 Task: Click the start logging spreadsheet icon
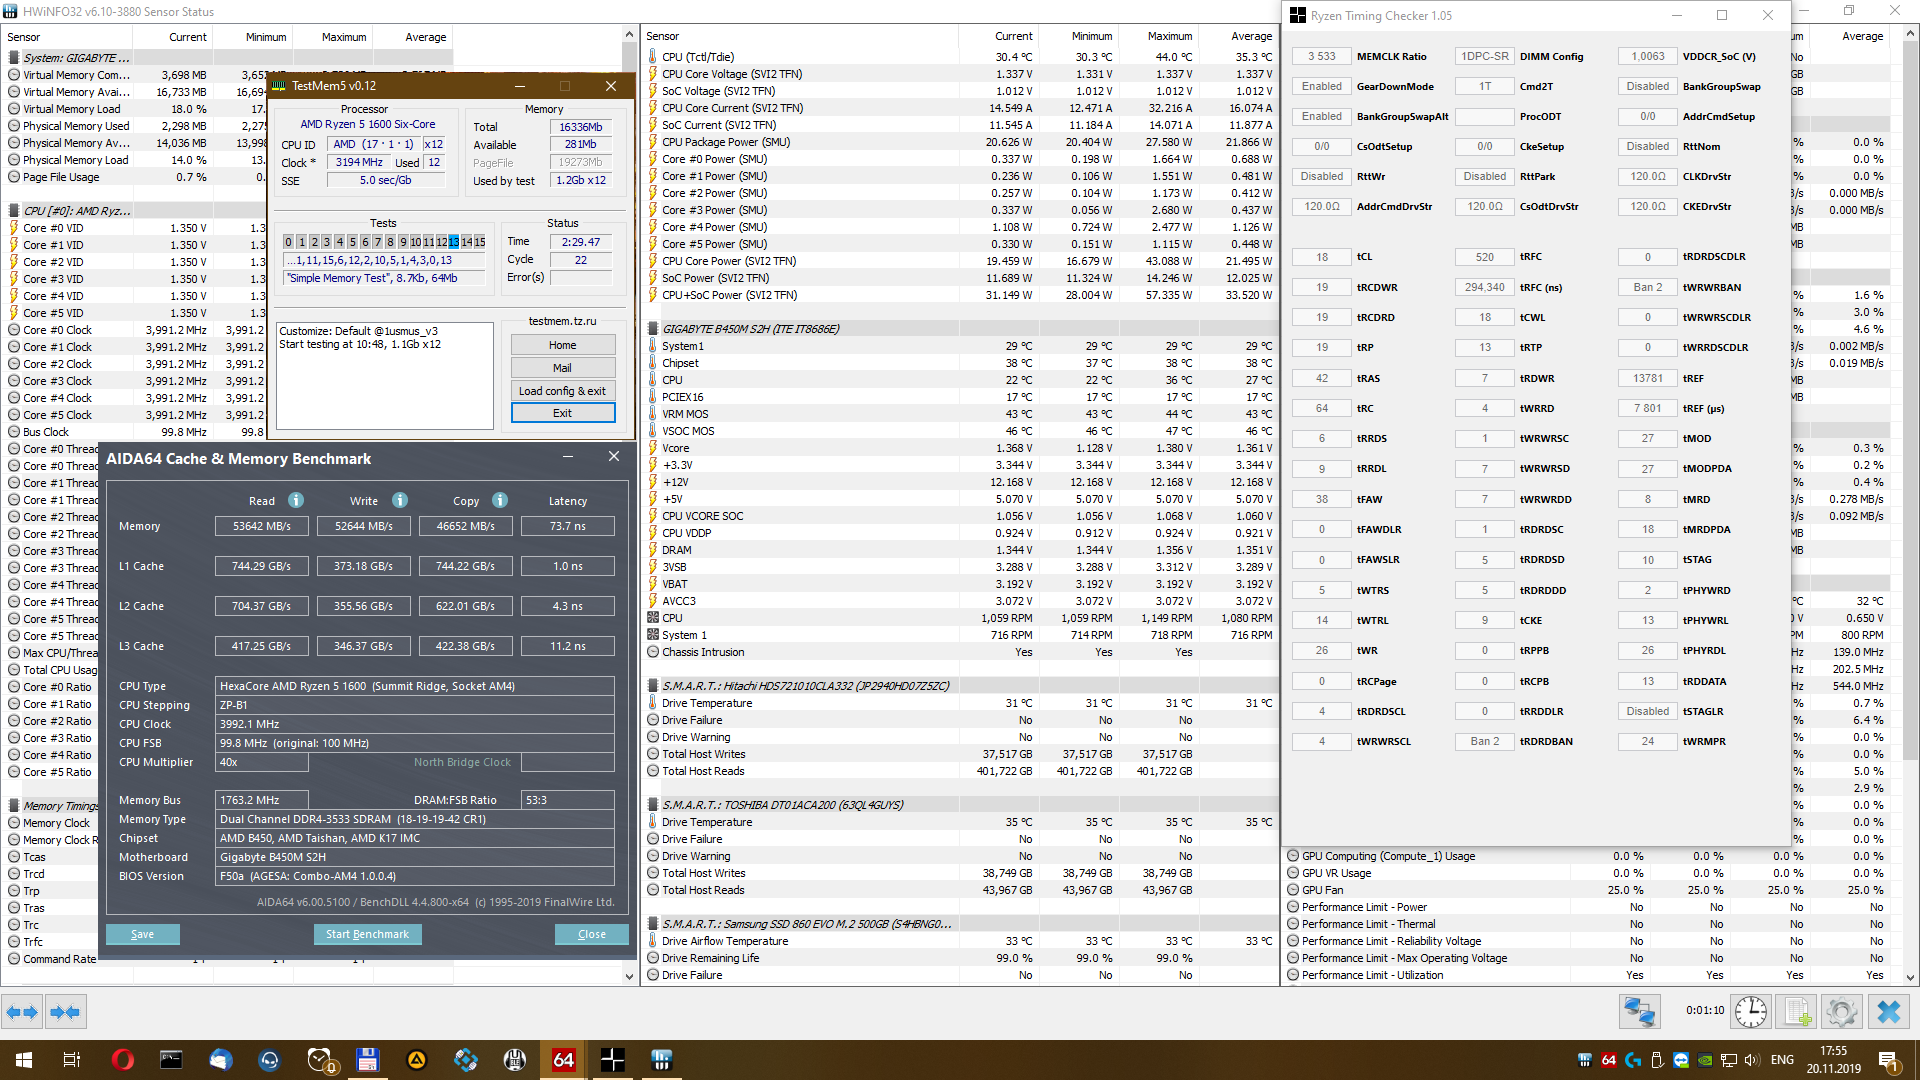point(1797,1012)
